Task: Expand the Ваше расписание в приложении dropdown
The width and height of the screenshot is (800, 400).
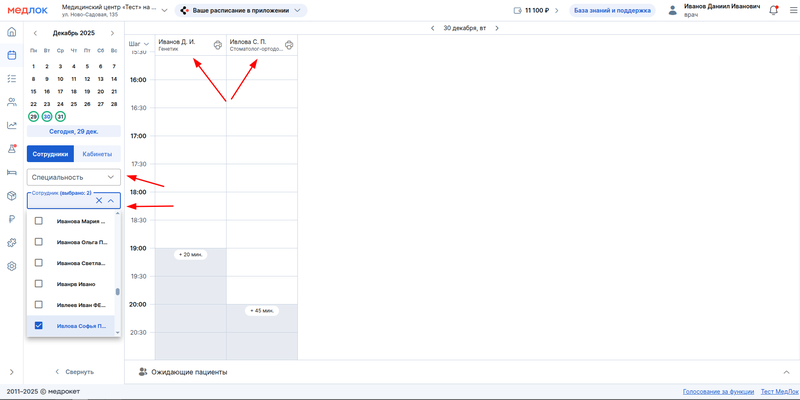Action: pyautogui.click(x=241, y=10)
